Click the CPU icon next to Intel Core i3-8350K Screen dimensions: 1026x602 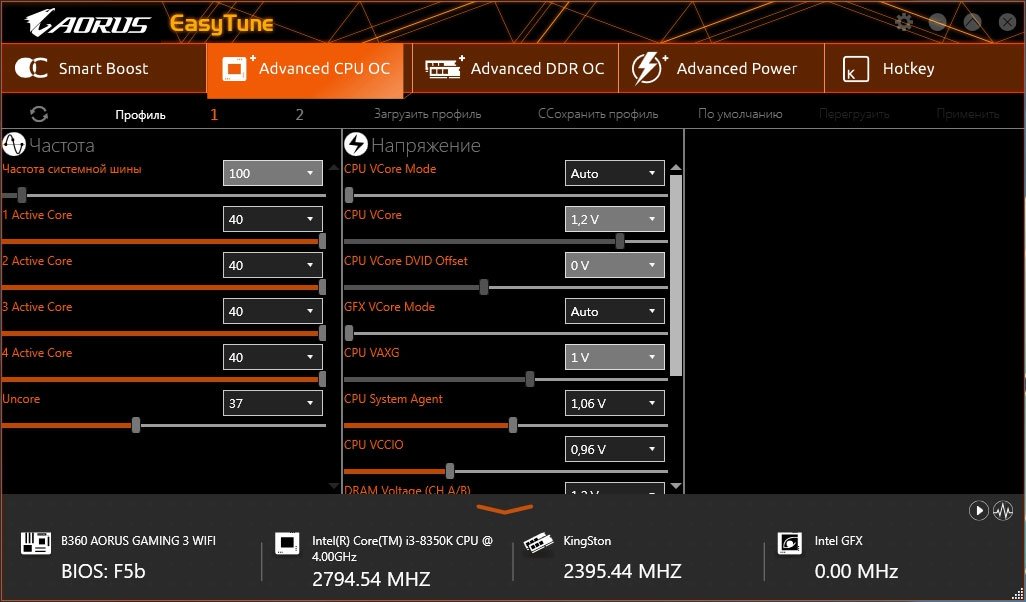tap(287, 543)
